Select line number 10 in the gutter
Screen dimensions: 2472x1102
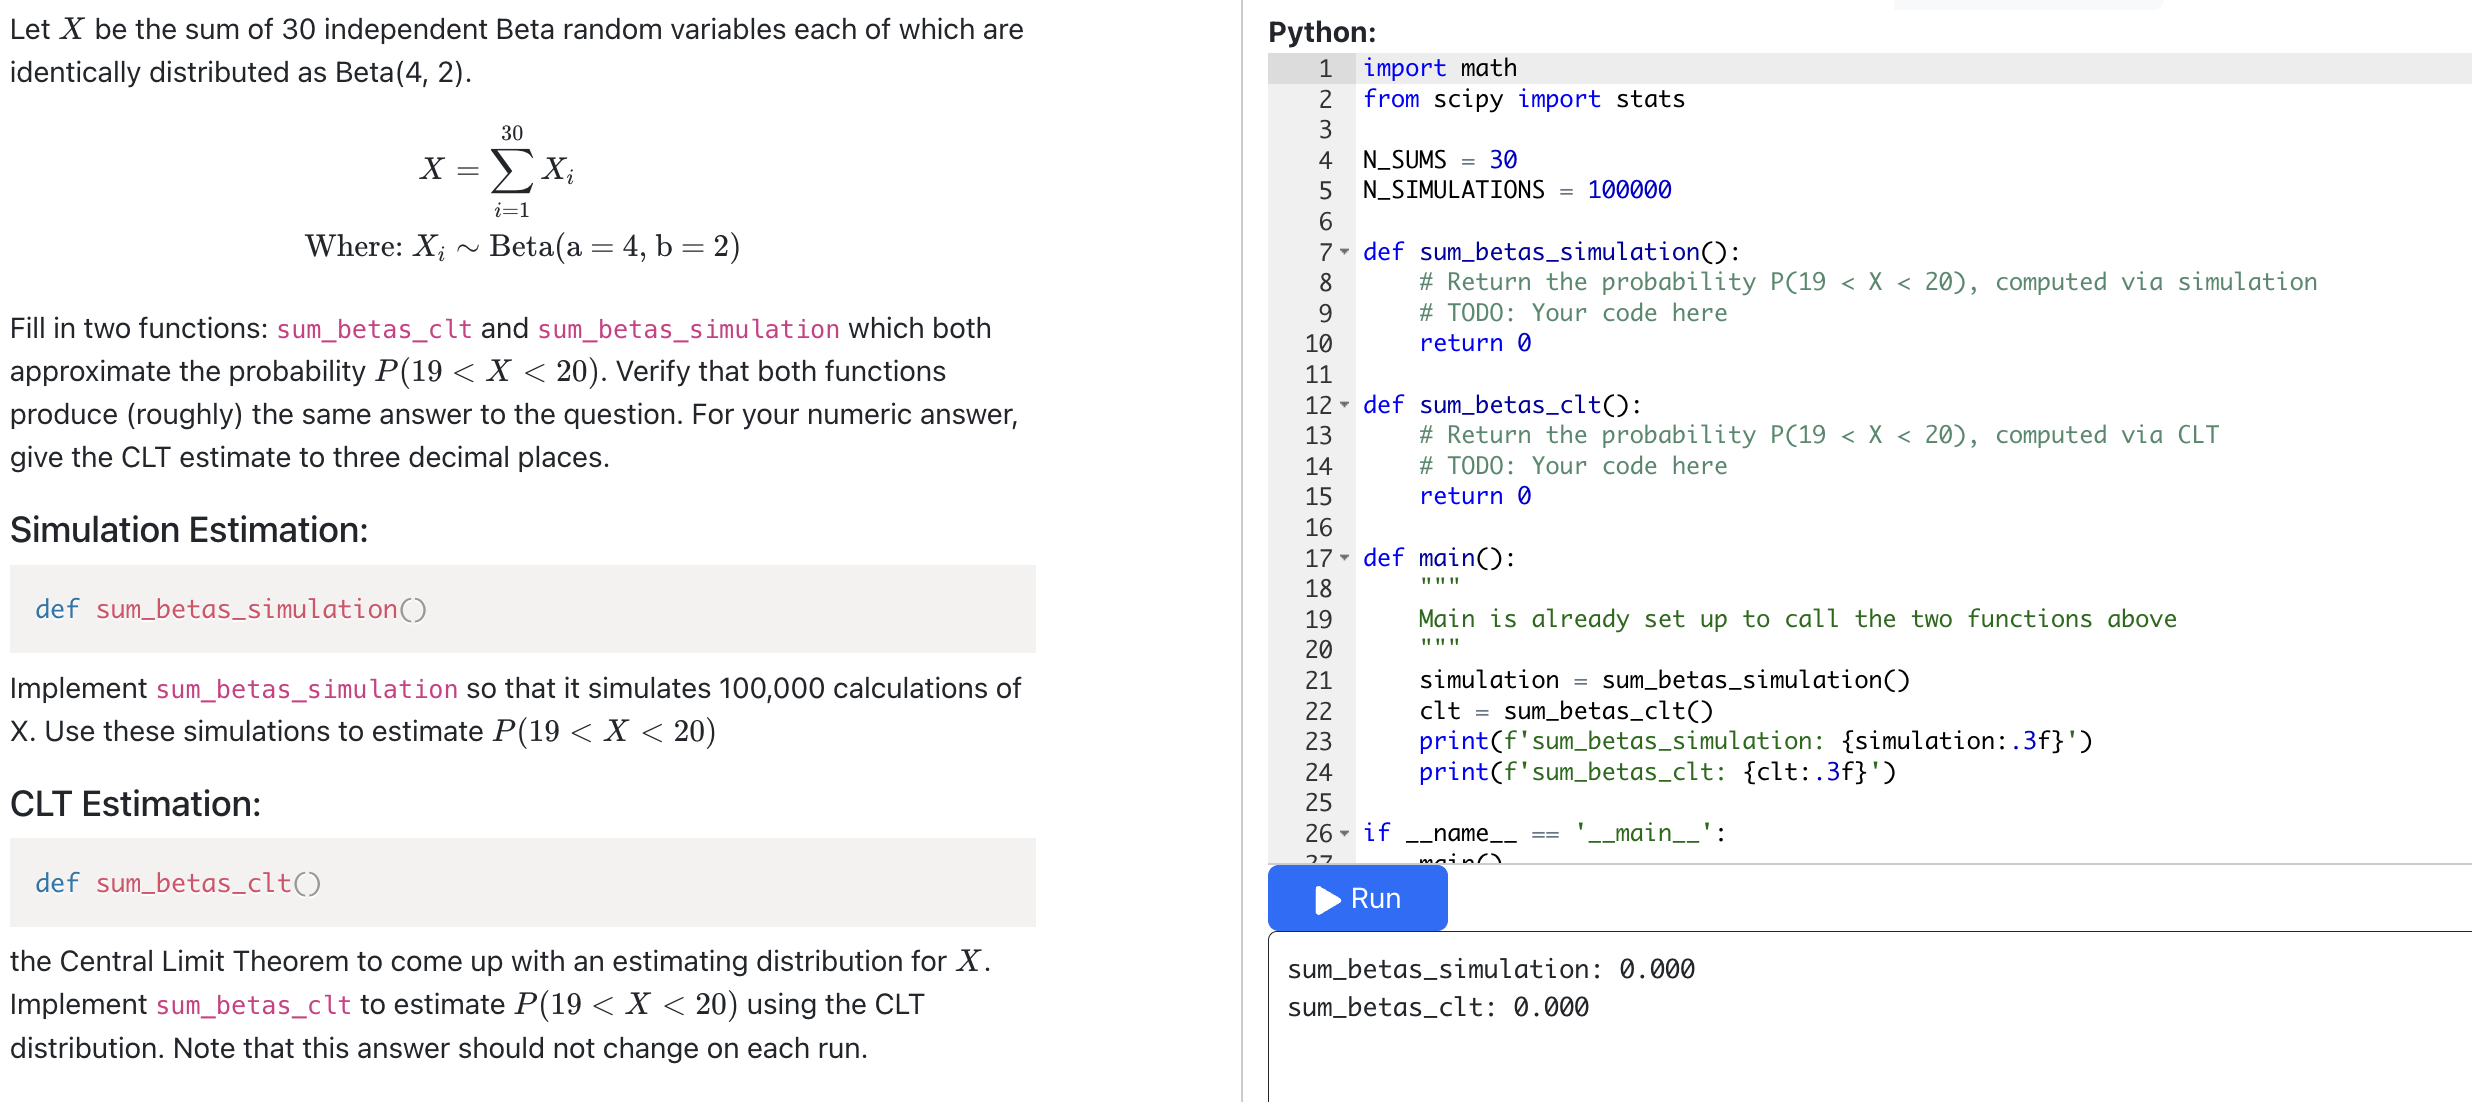pos(1318,344)
